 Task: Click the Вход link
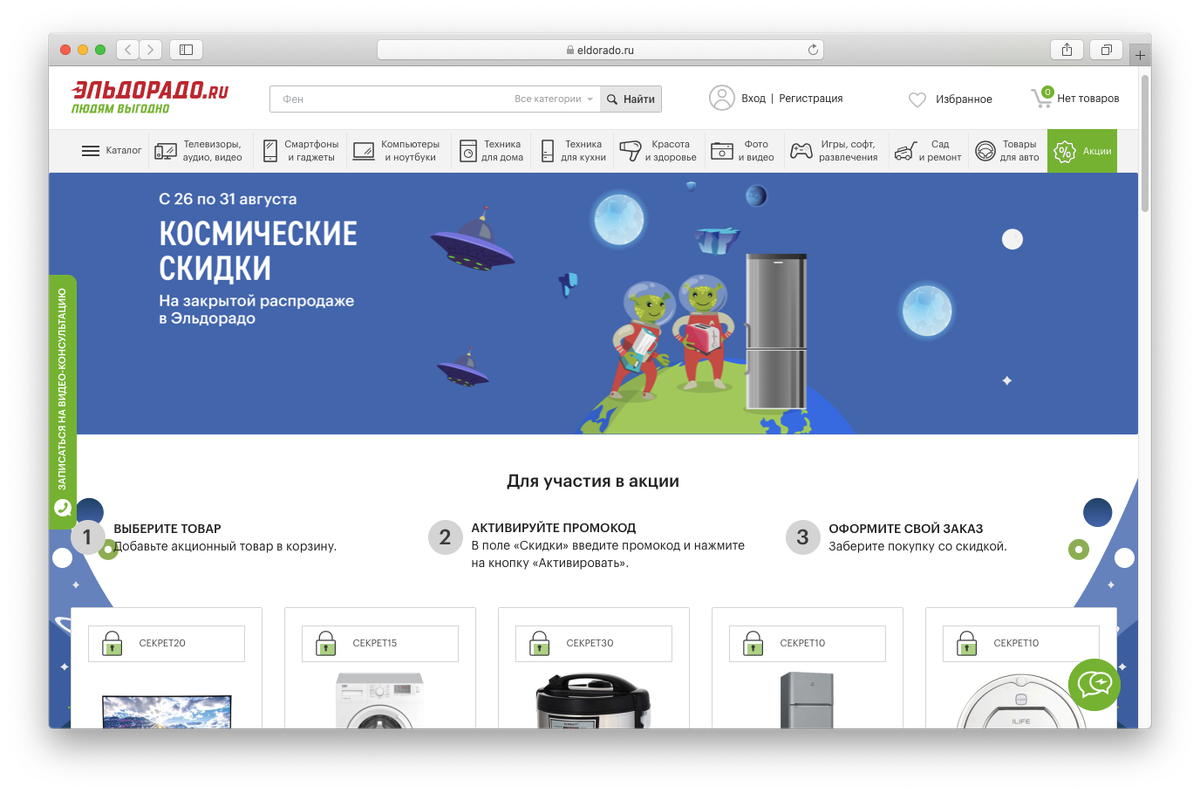[753, 98]
